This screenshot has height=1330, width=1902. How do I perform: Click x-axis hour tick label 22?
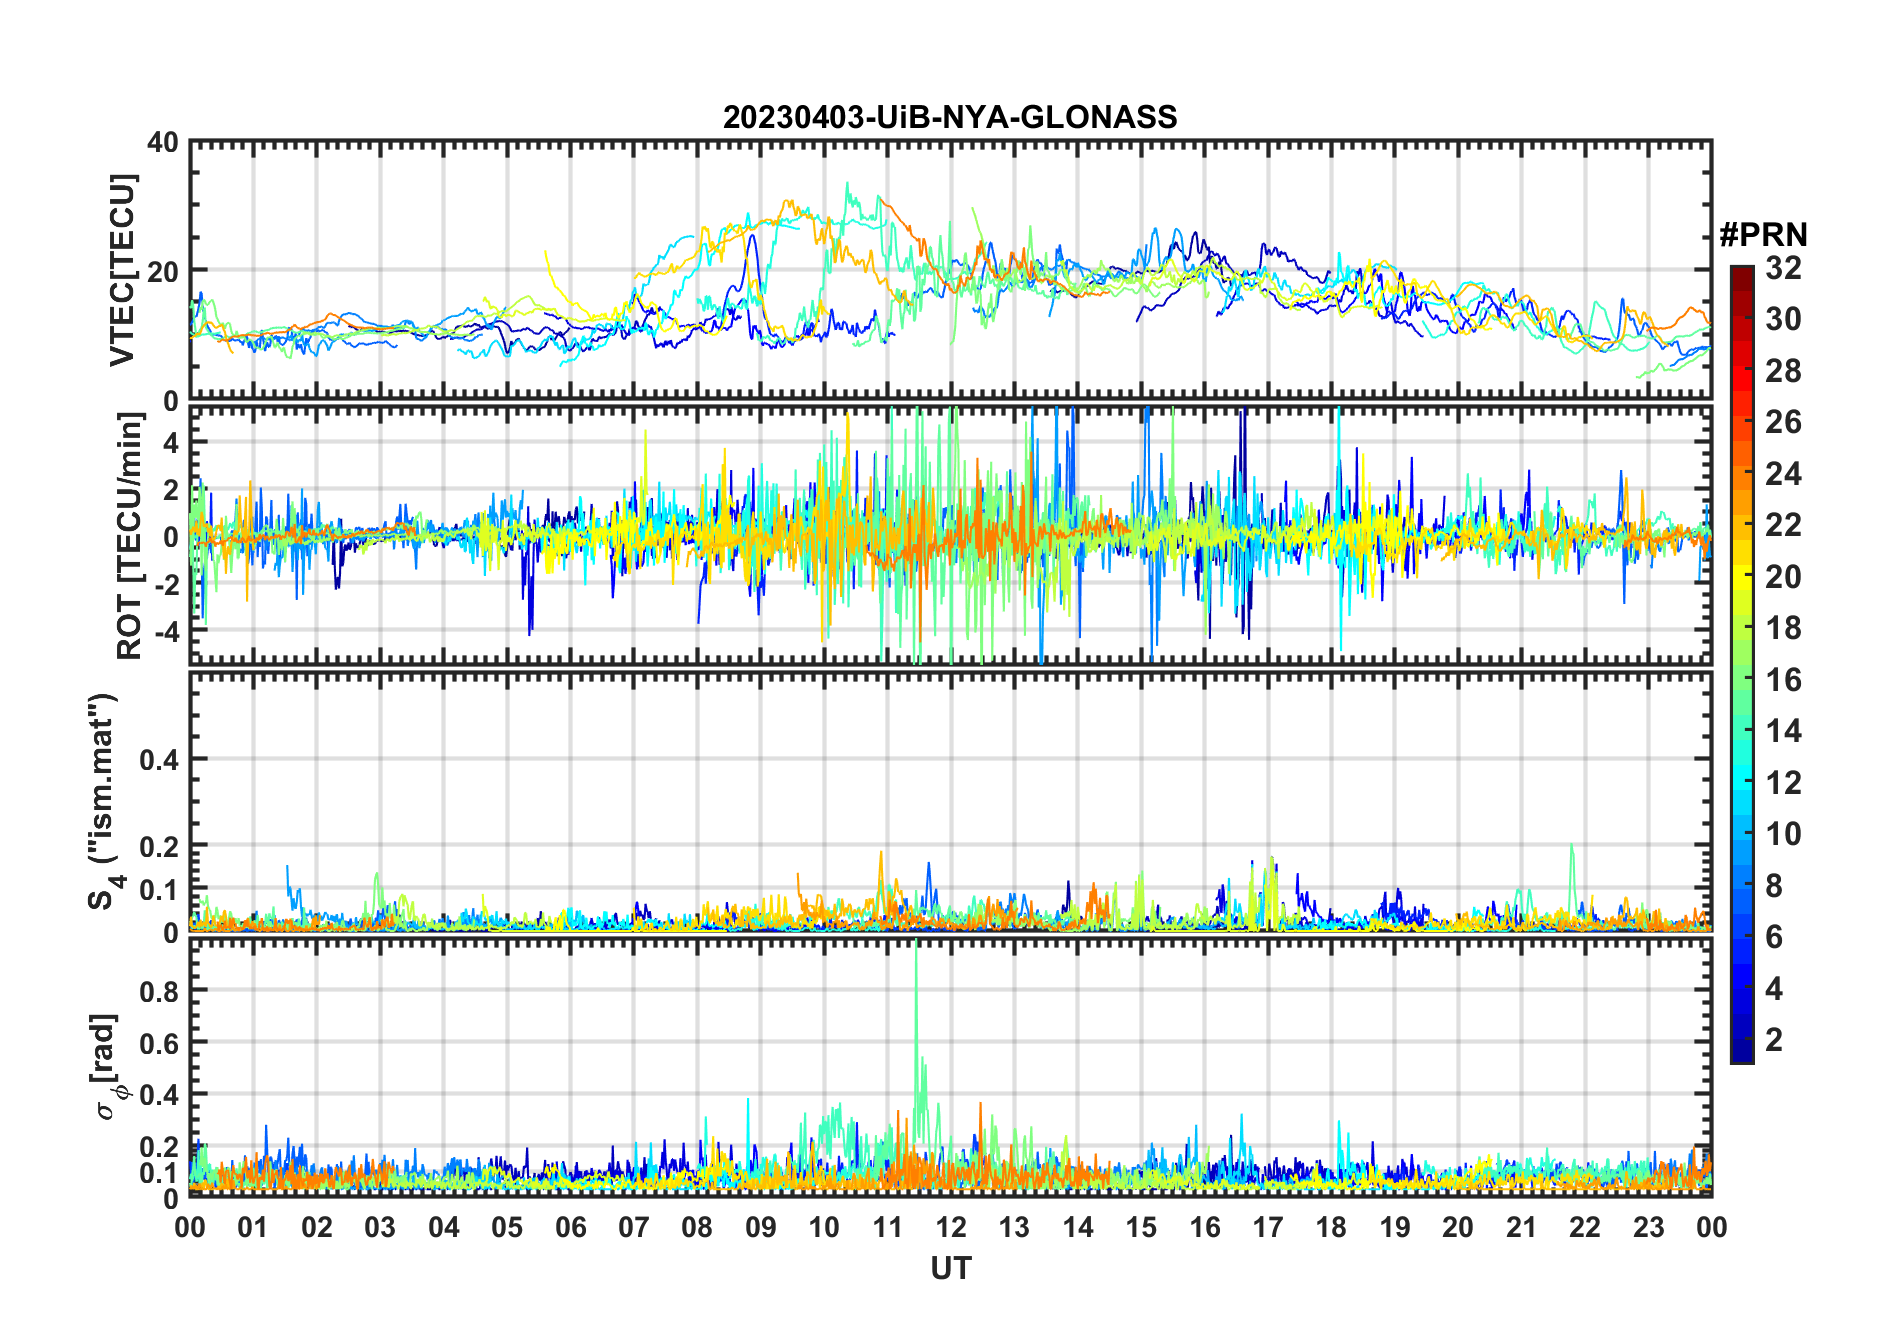(x=1585, y=1227)
